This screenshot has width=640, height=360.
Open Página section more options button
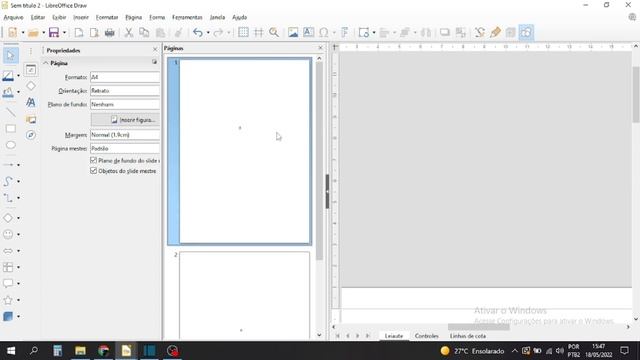tap(154, 62)
